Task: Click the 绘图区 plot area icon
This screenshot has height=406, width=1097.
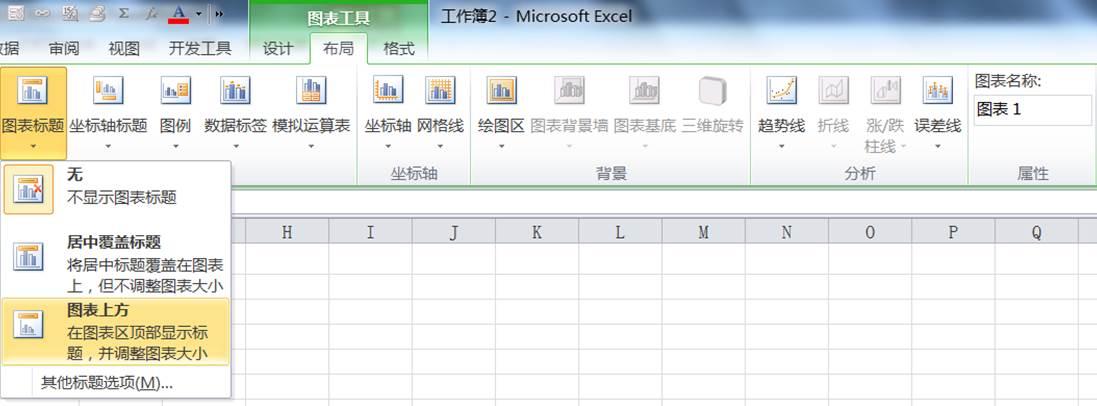Action: click(502, 91)
